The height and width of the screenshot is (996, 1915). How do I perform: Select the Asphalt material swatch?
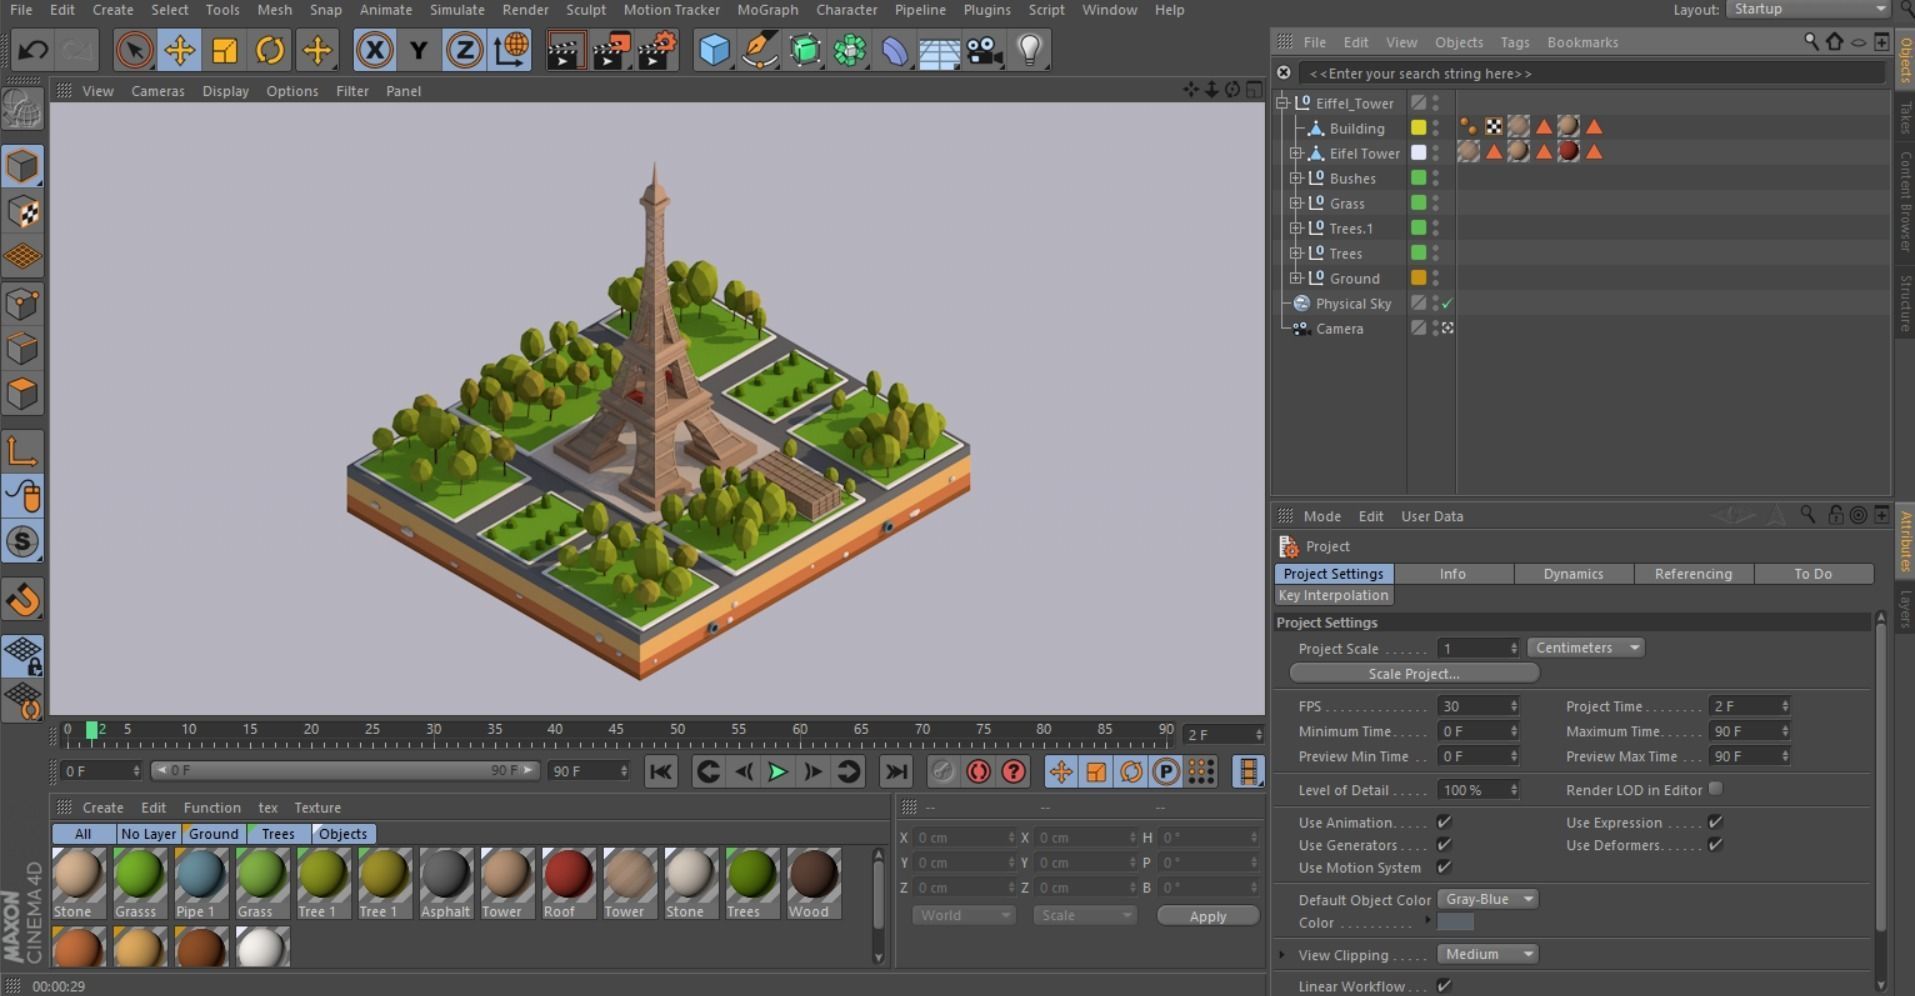point(445,883)
